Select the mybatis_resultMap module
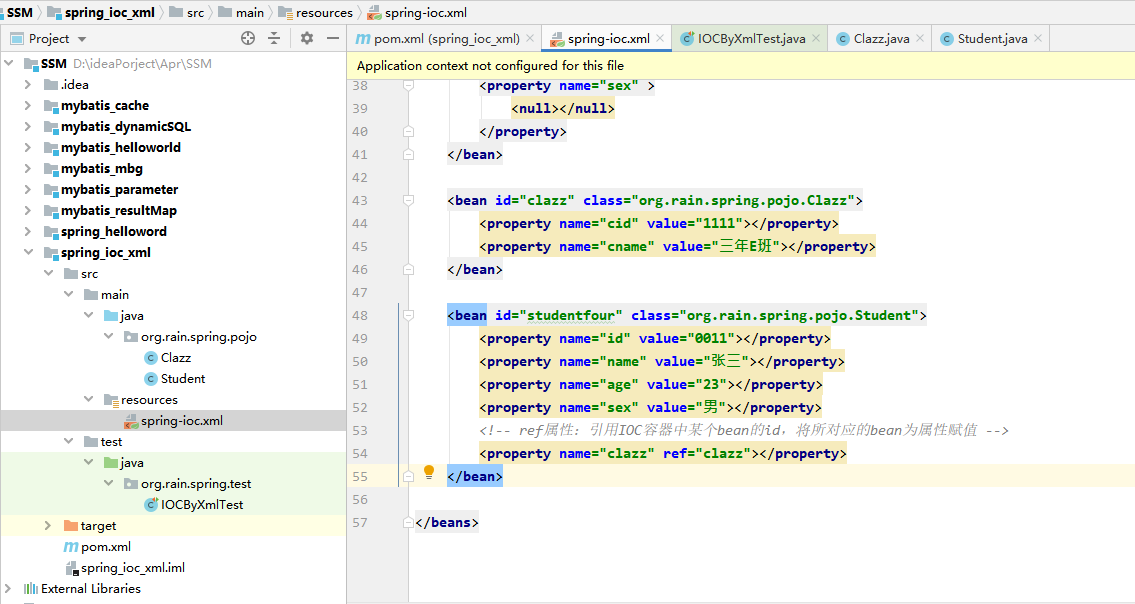The image size is (1135, 604). coord(119,211)
